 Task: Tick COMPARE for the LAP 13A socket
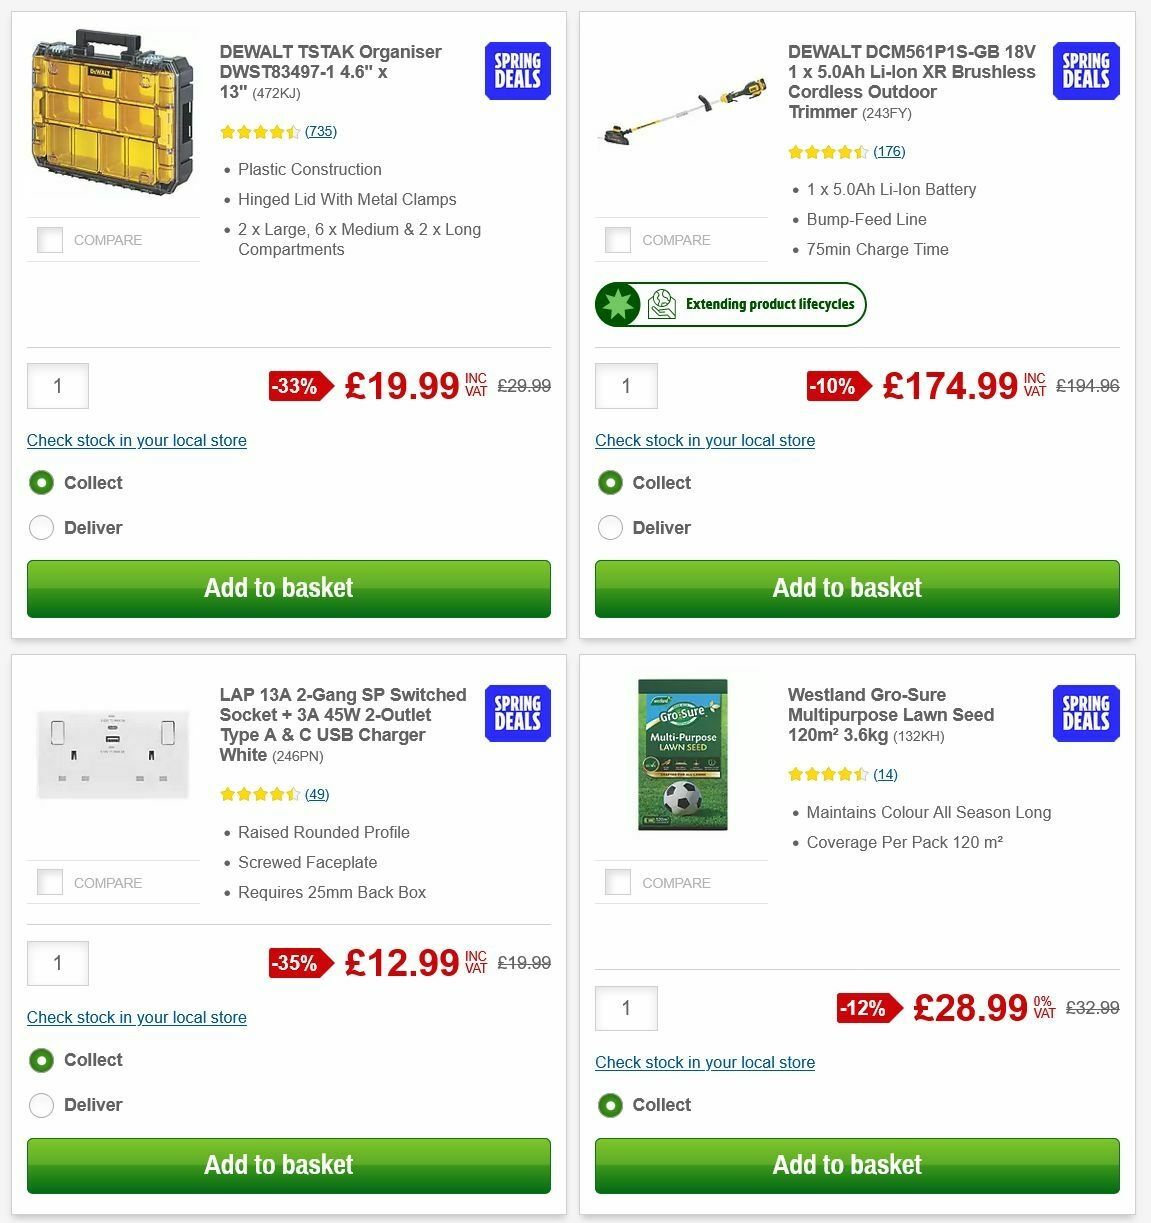(x=49, y=882)
